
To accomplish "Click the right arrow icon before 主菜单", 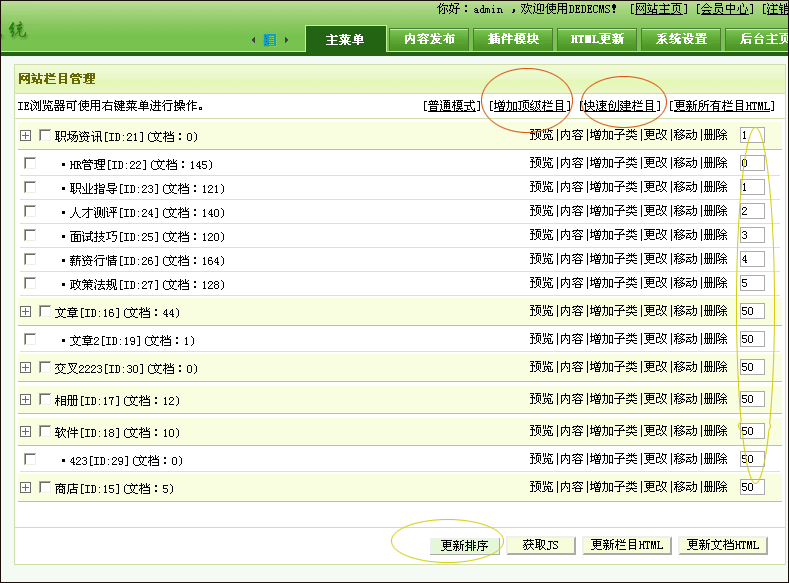I will point(286,40).
